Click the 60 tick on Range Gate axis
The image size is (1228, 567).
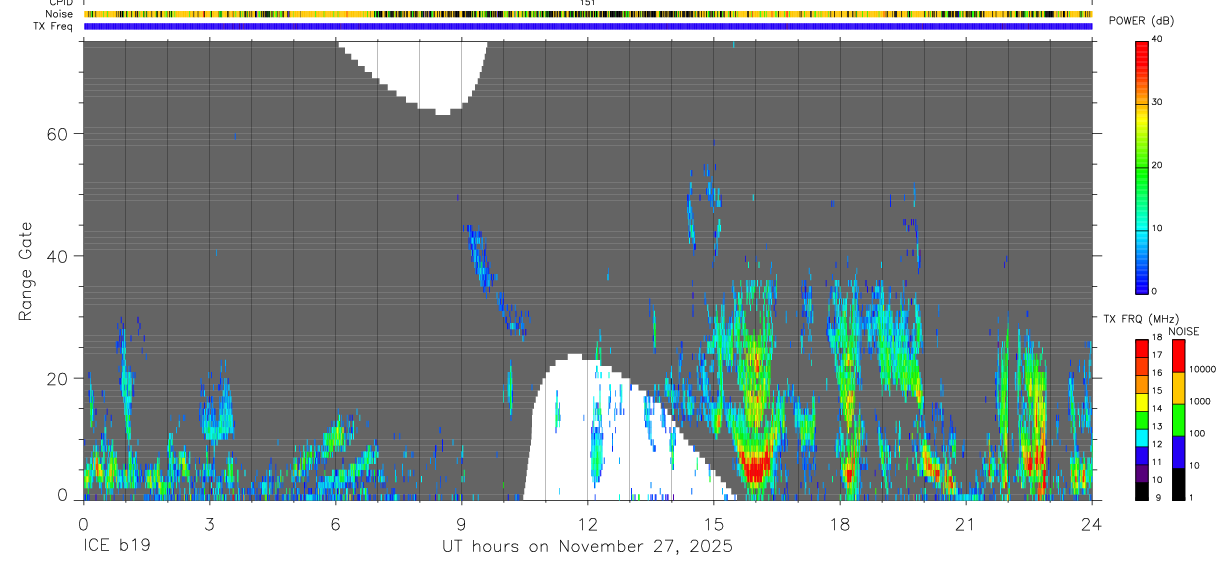pyautogui.click(x=59, y=134)
